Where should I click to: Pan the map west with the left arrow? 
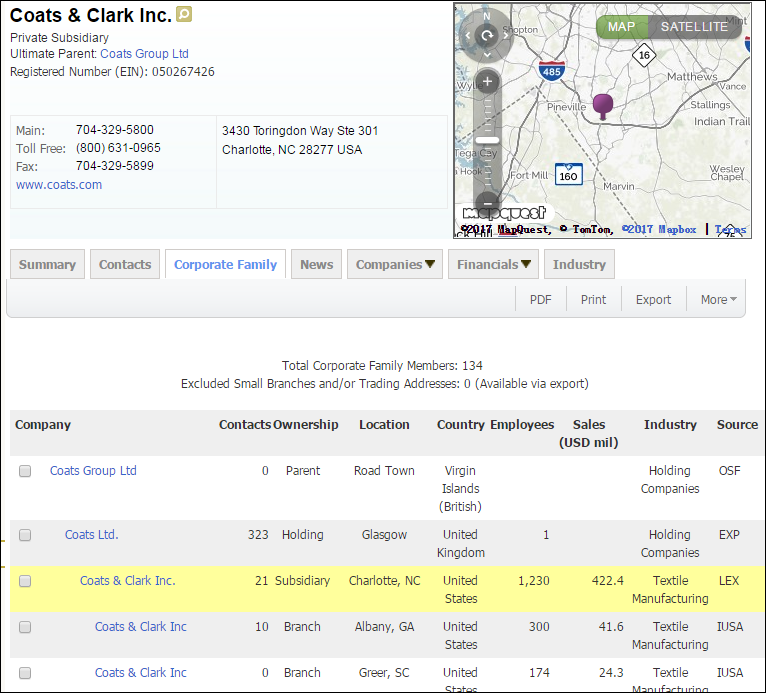click(468, 35)
